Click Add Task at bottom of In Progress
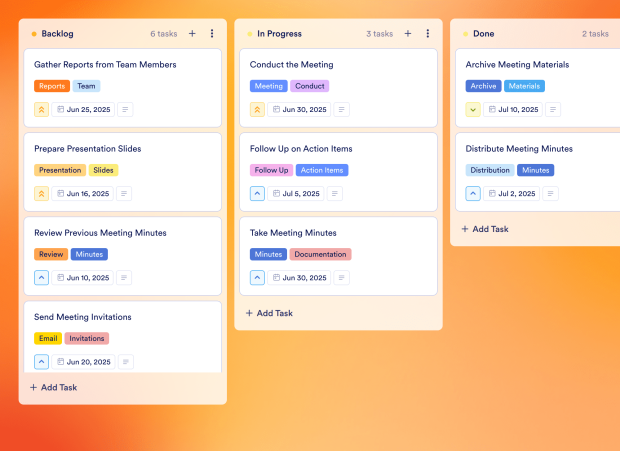620x451 pixels. click(269, 313)
